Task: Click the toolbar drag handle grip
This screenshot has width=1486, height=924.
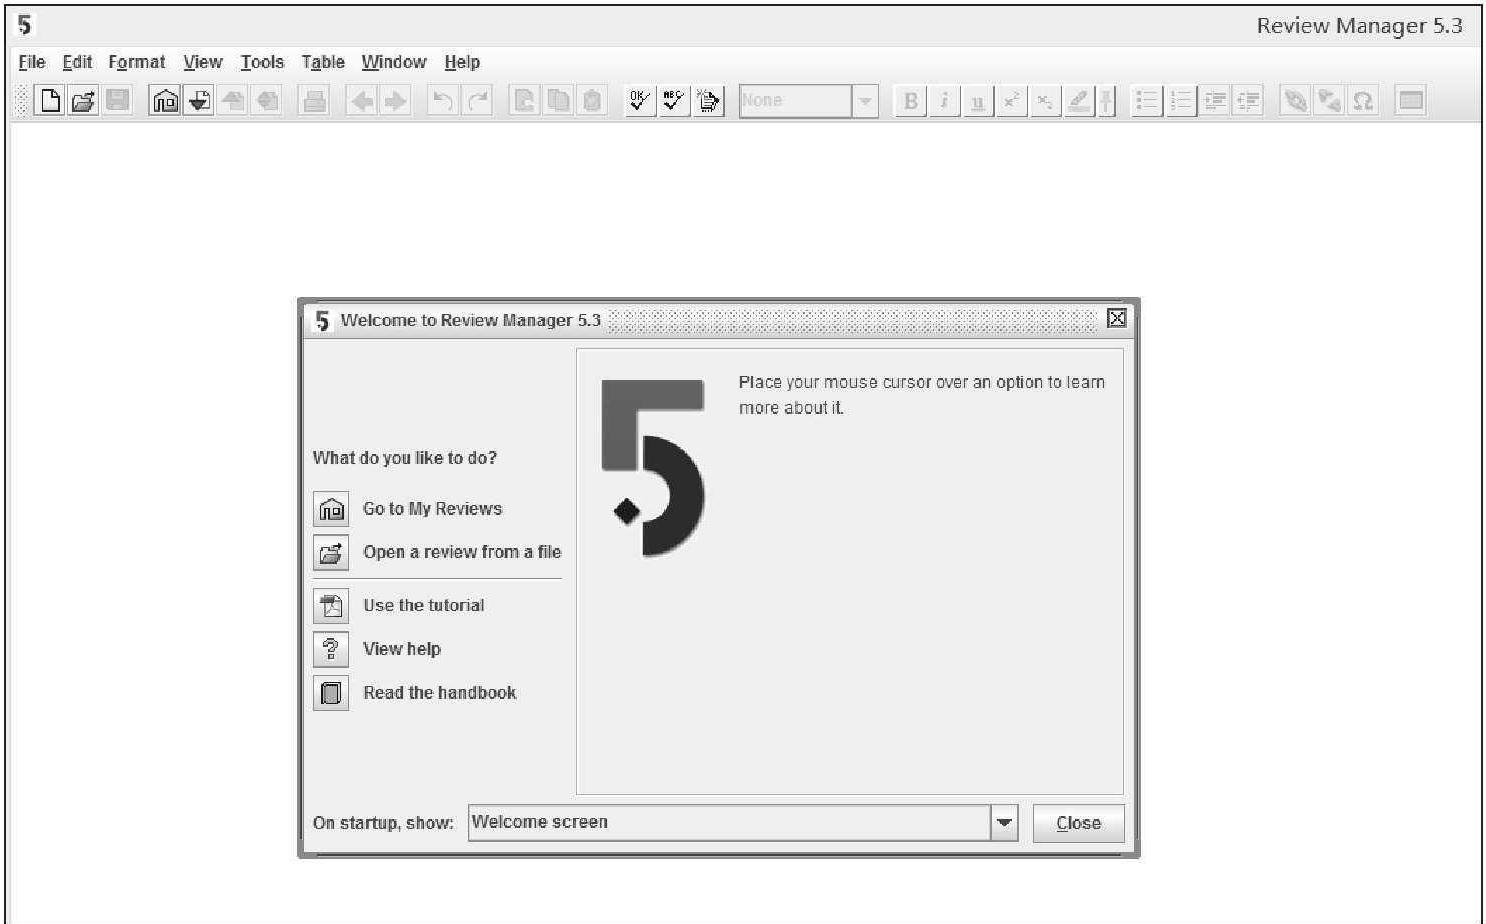Action: (x=20, y=100)
